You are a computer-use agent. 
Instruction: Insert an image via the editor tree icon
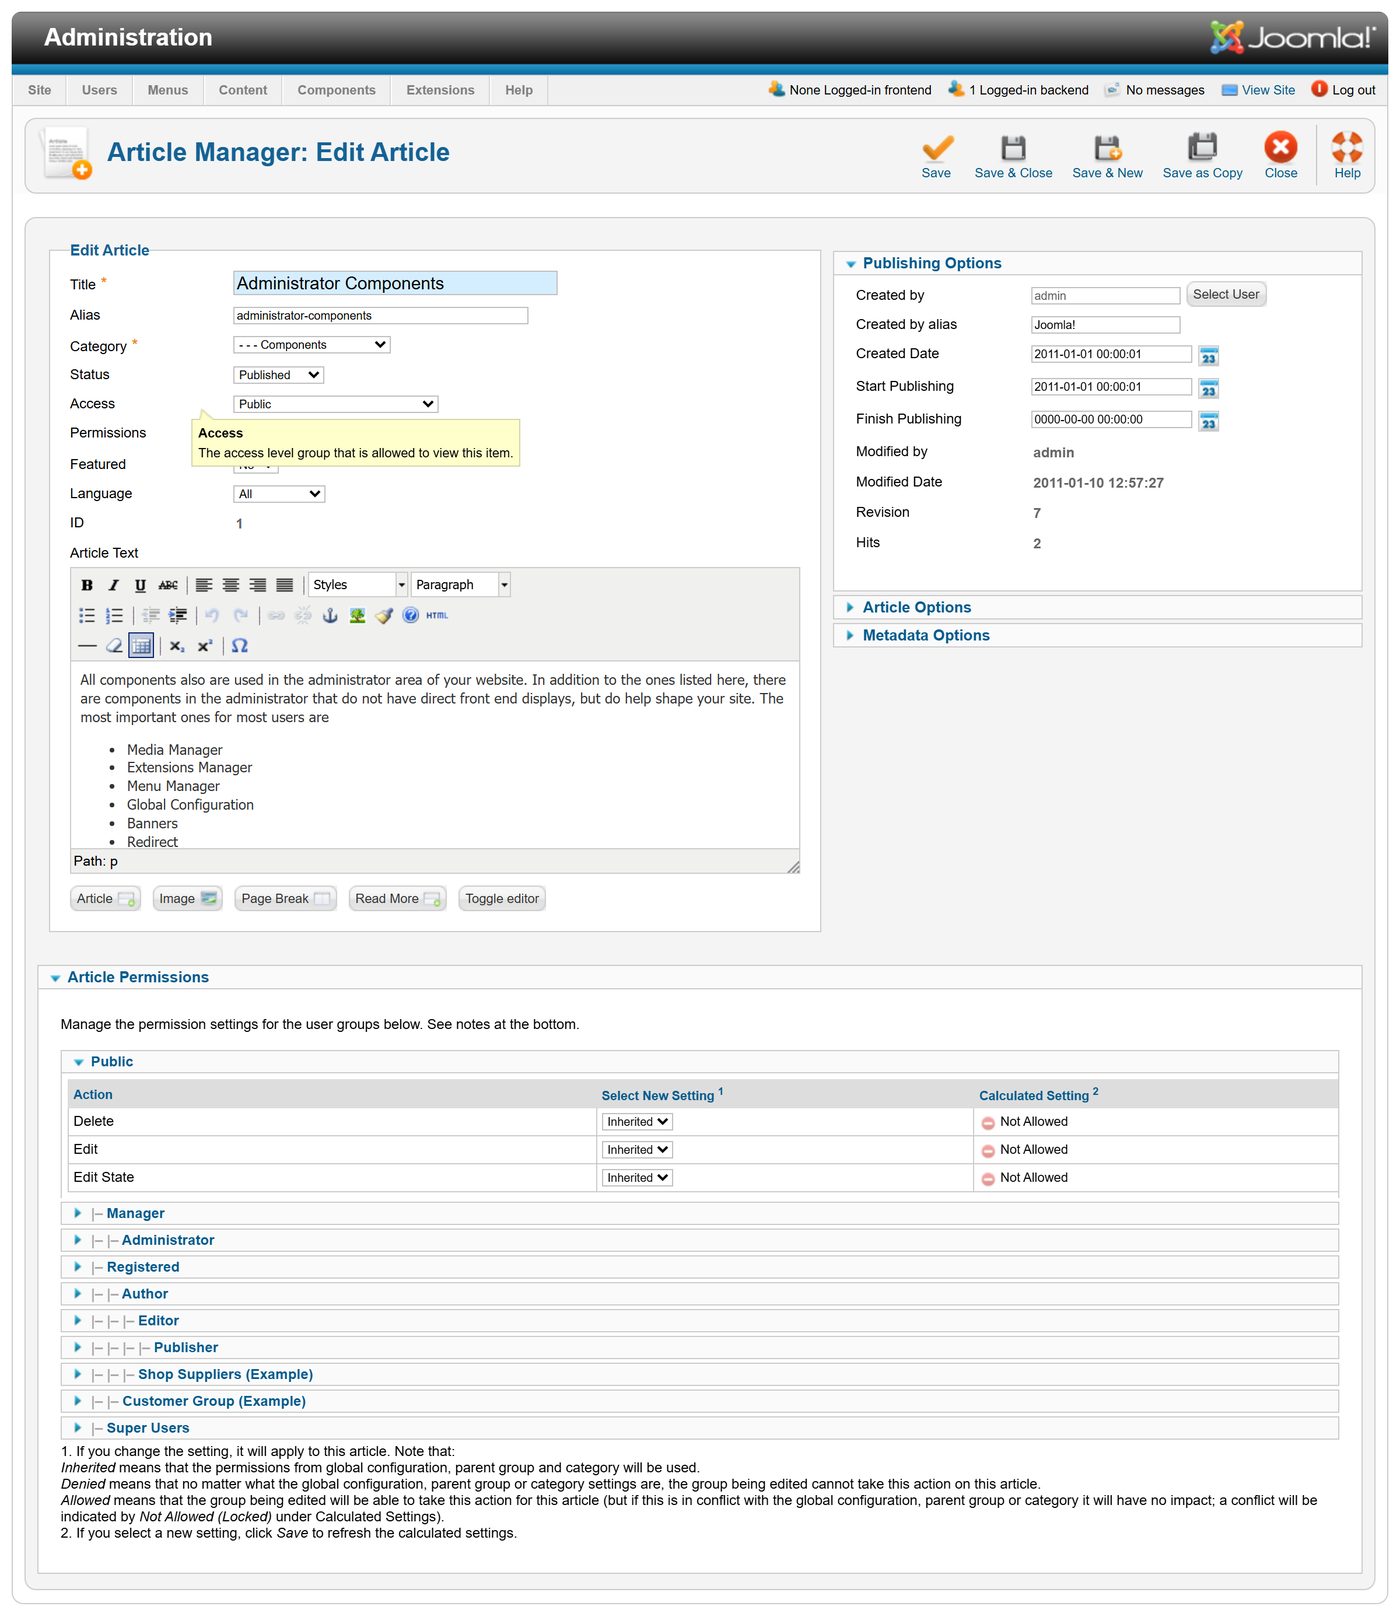pyautogui.click(x=357, y=616)
